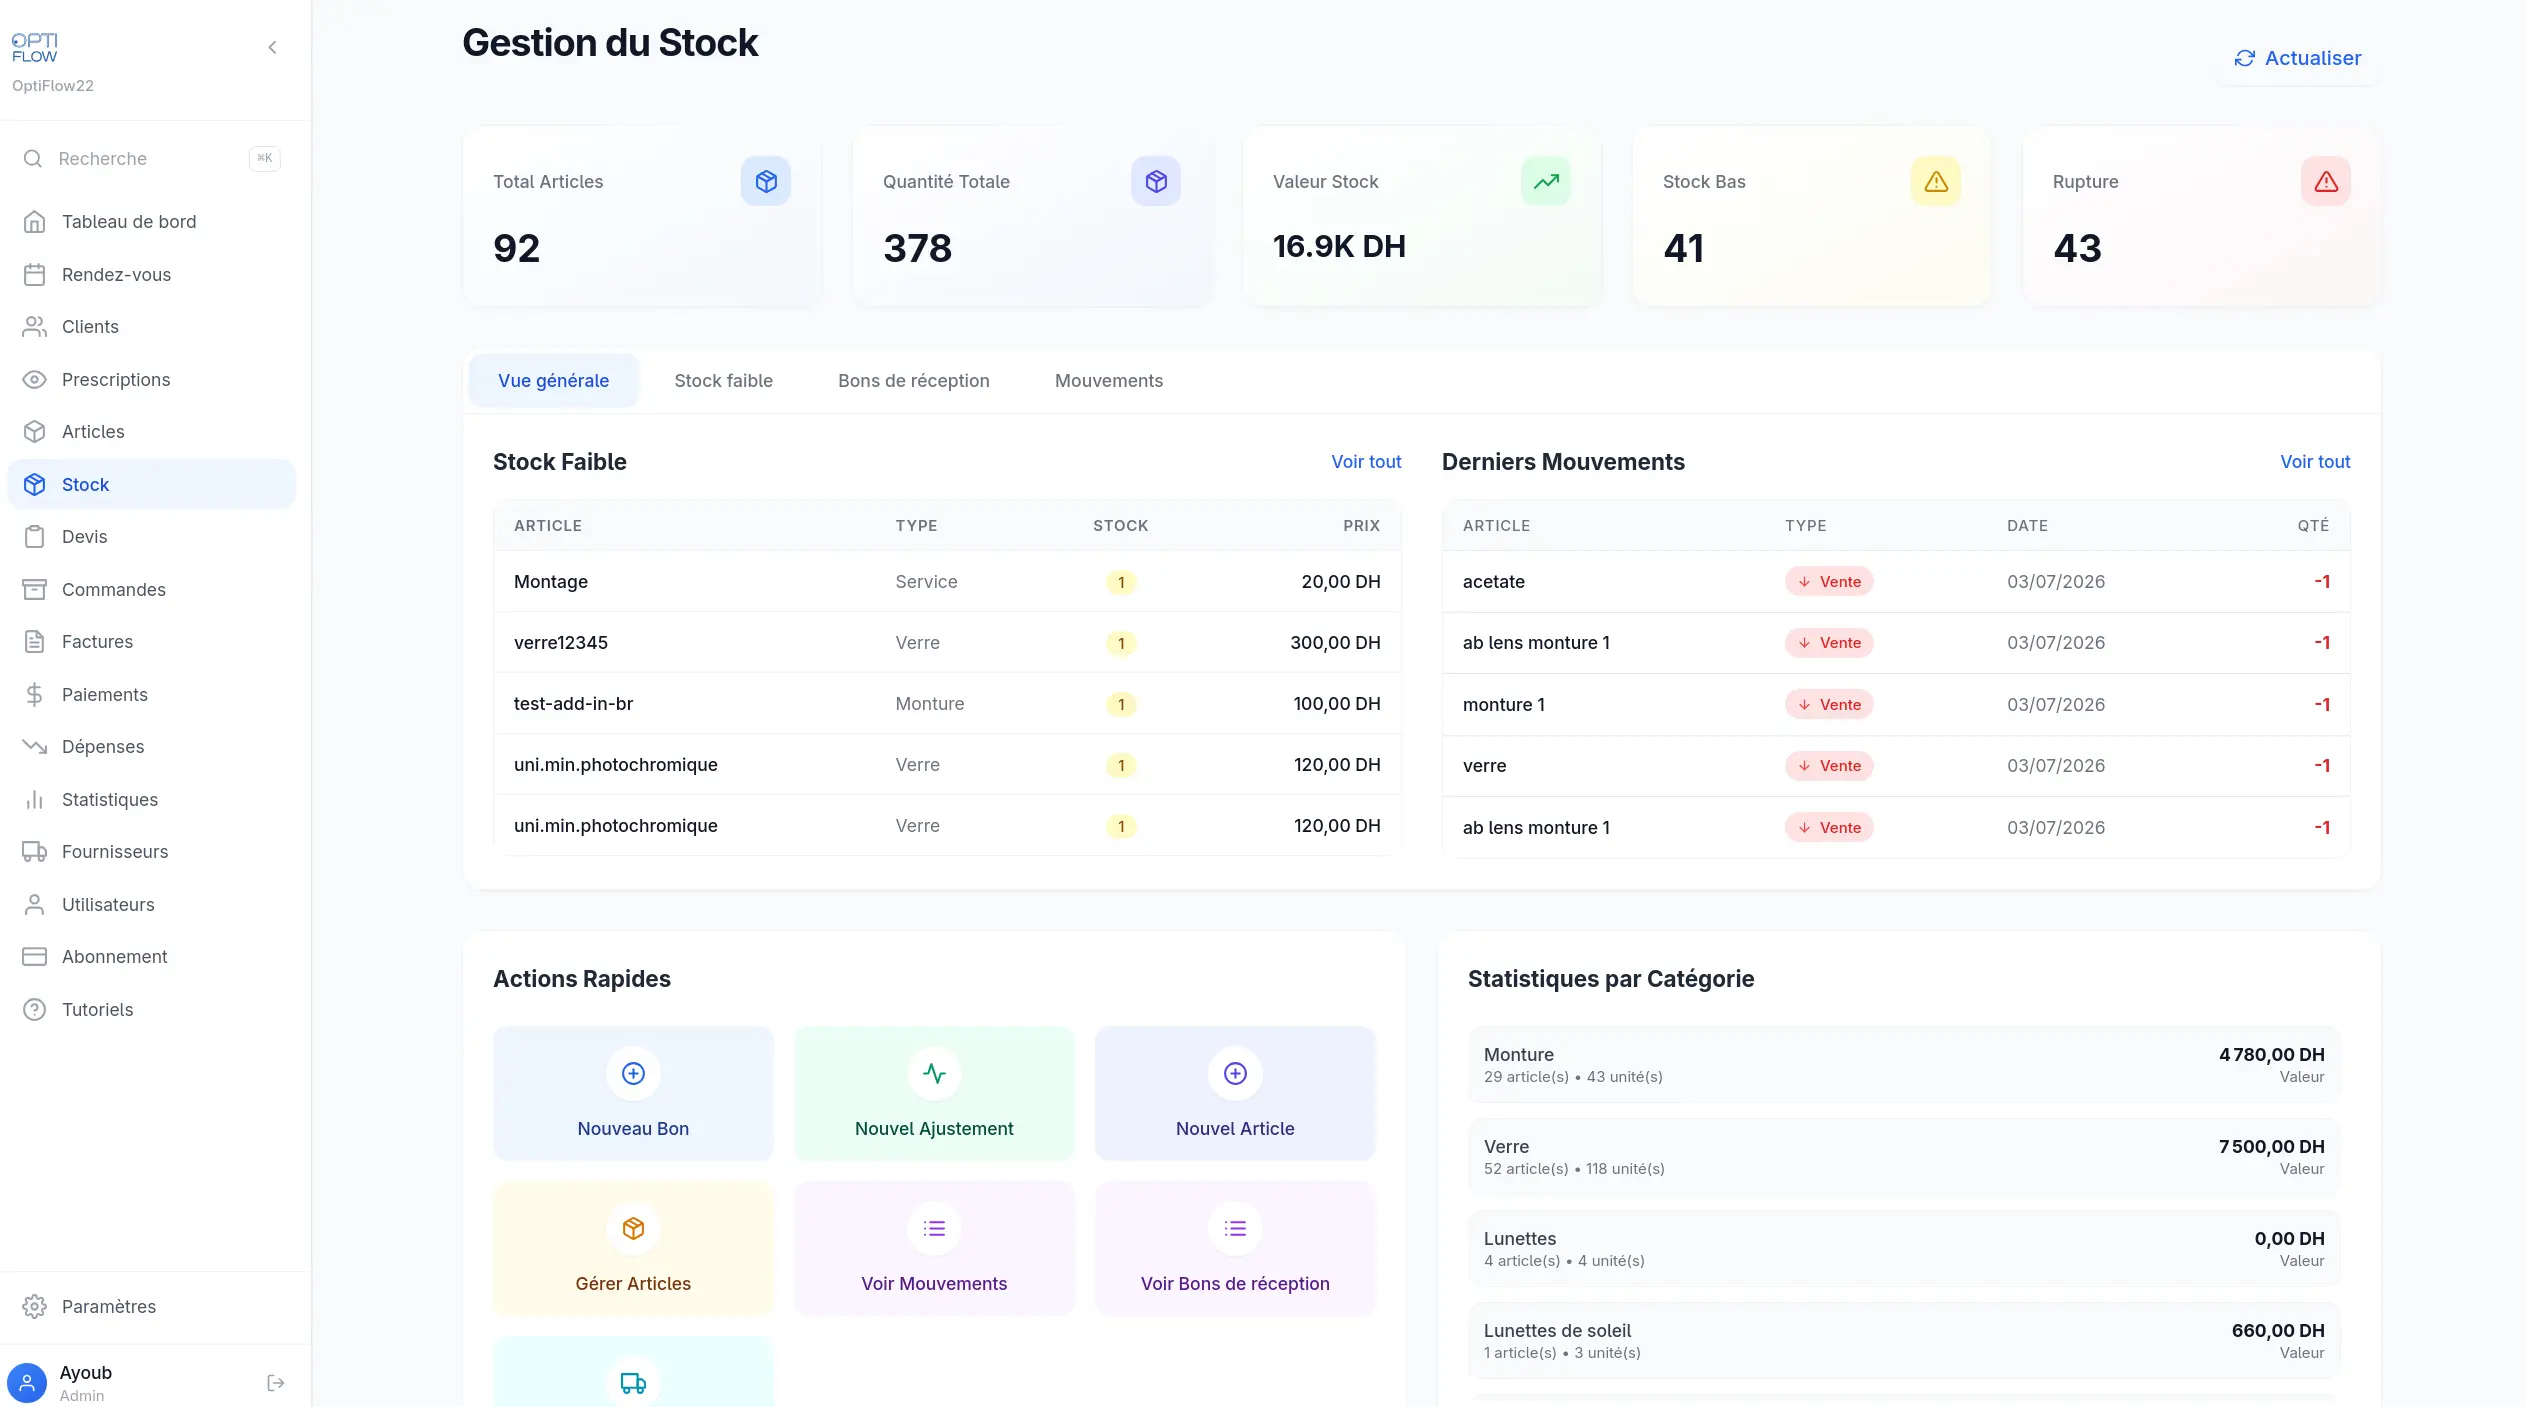This screenshot has height=1407, width=2526.
Task: Open Paramètres gear icon
Action: [35, 1307]
